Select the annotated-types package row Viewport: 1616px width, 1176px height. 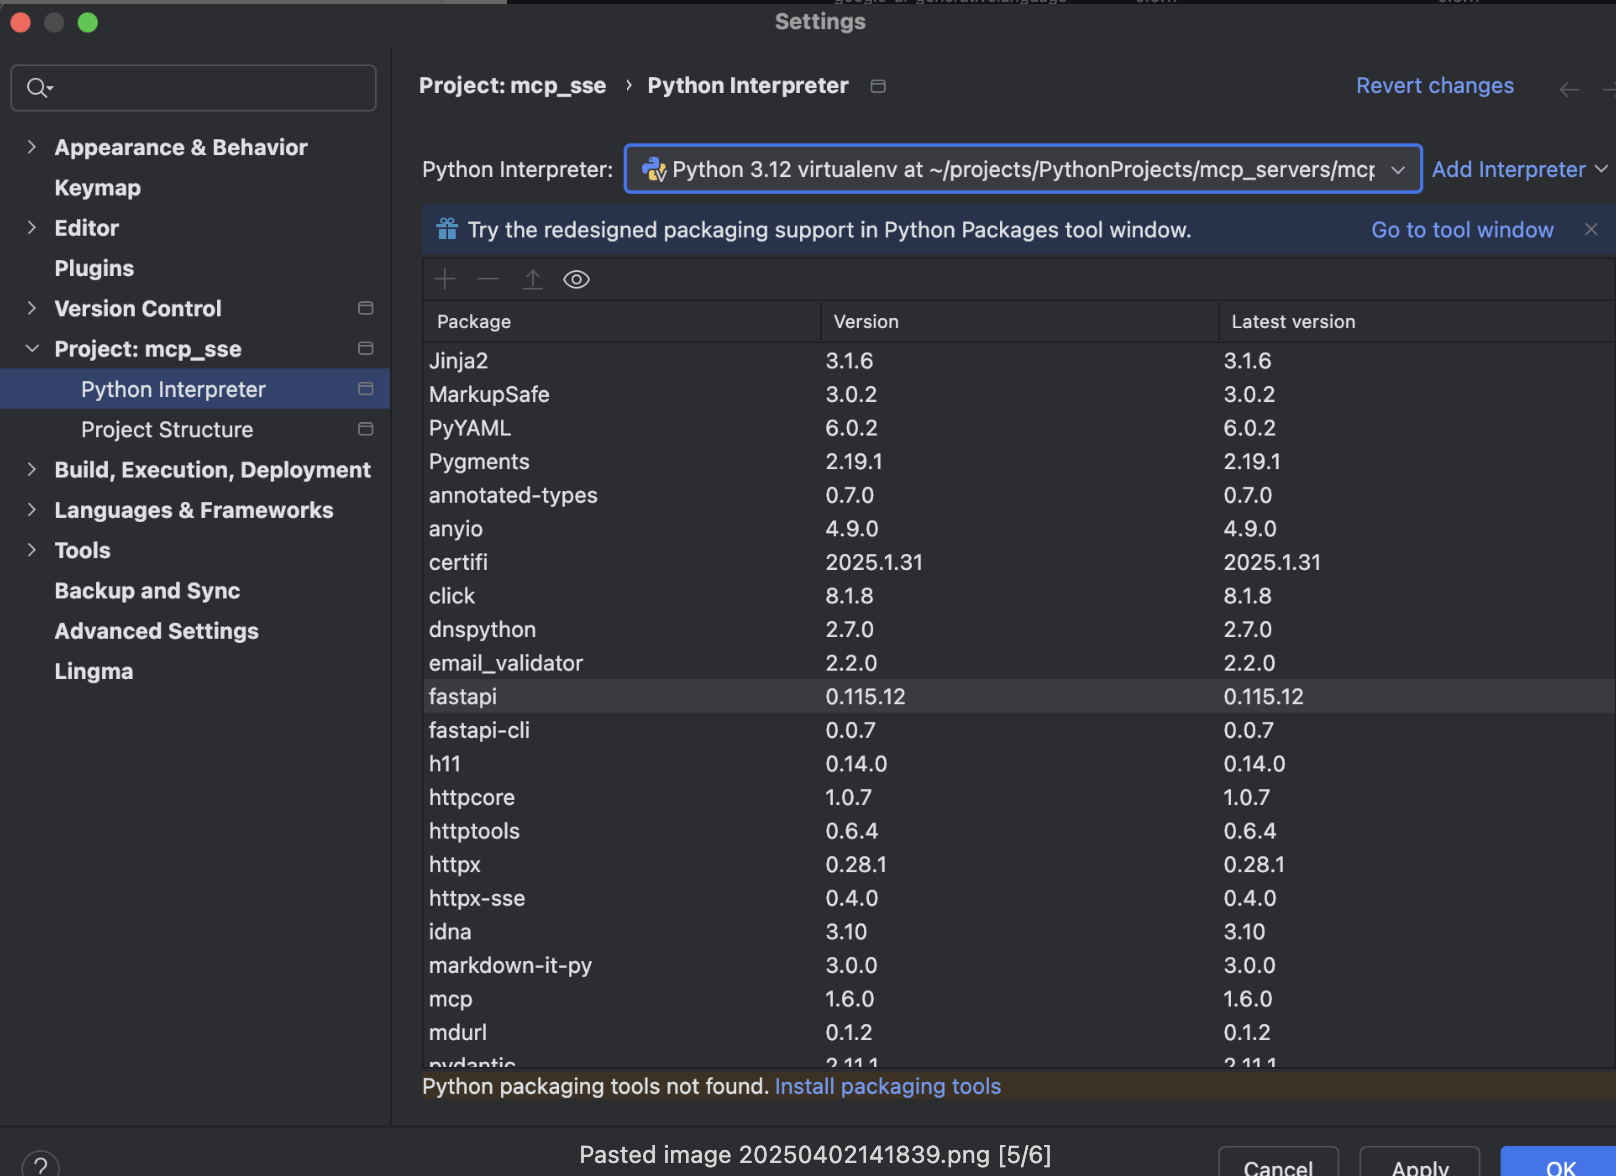pos(1019,495)
